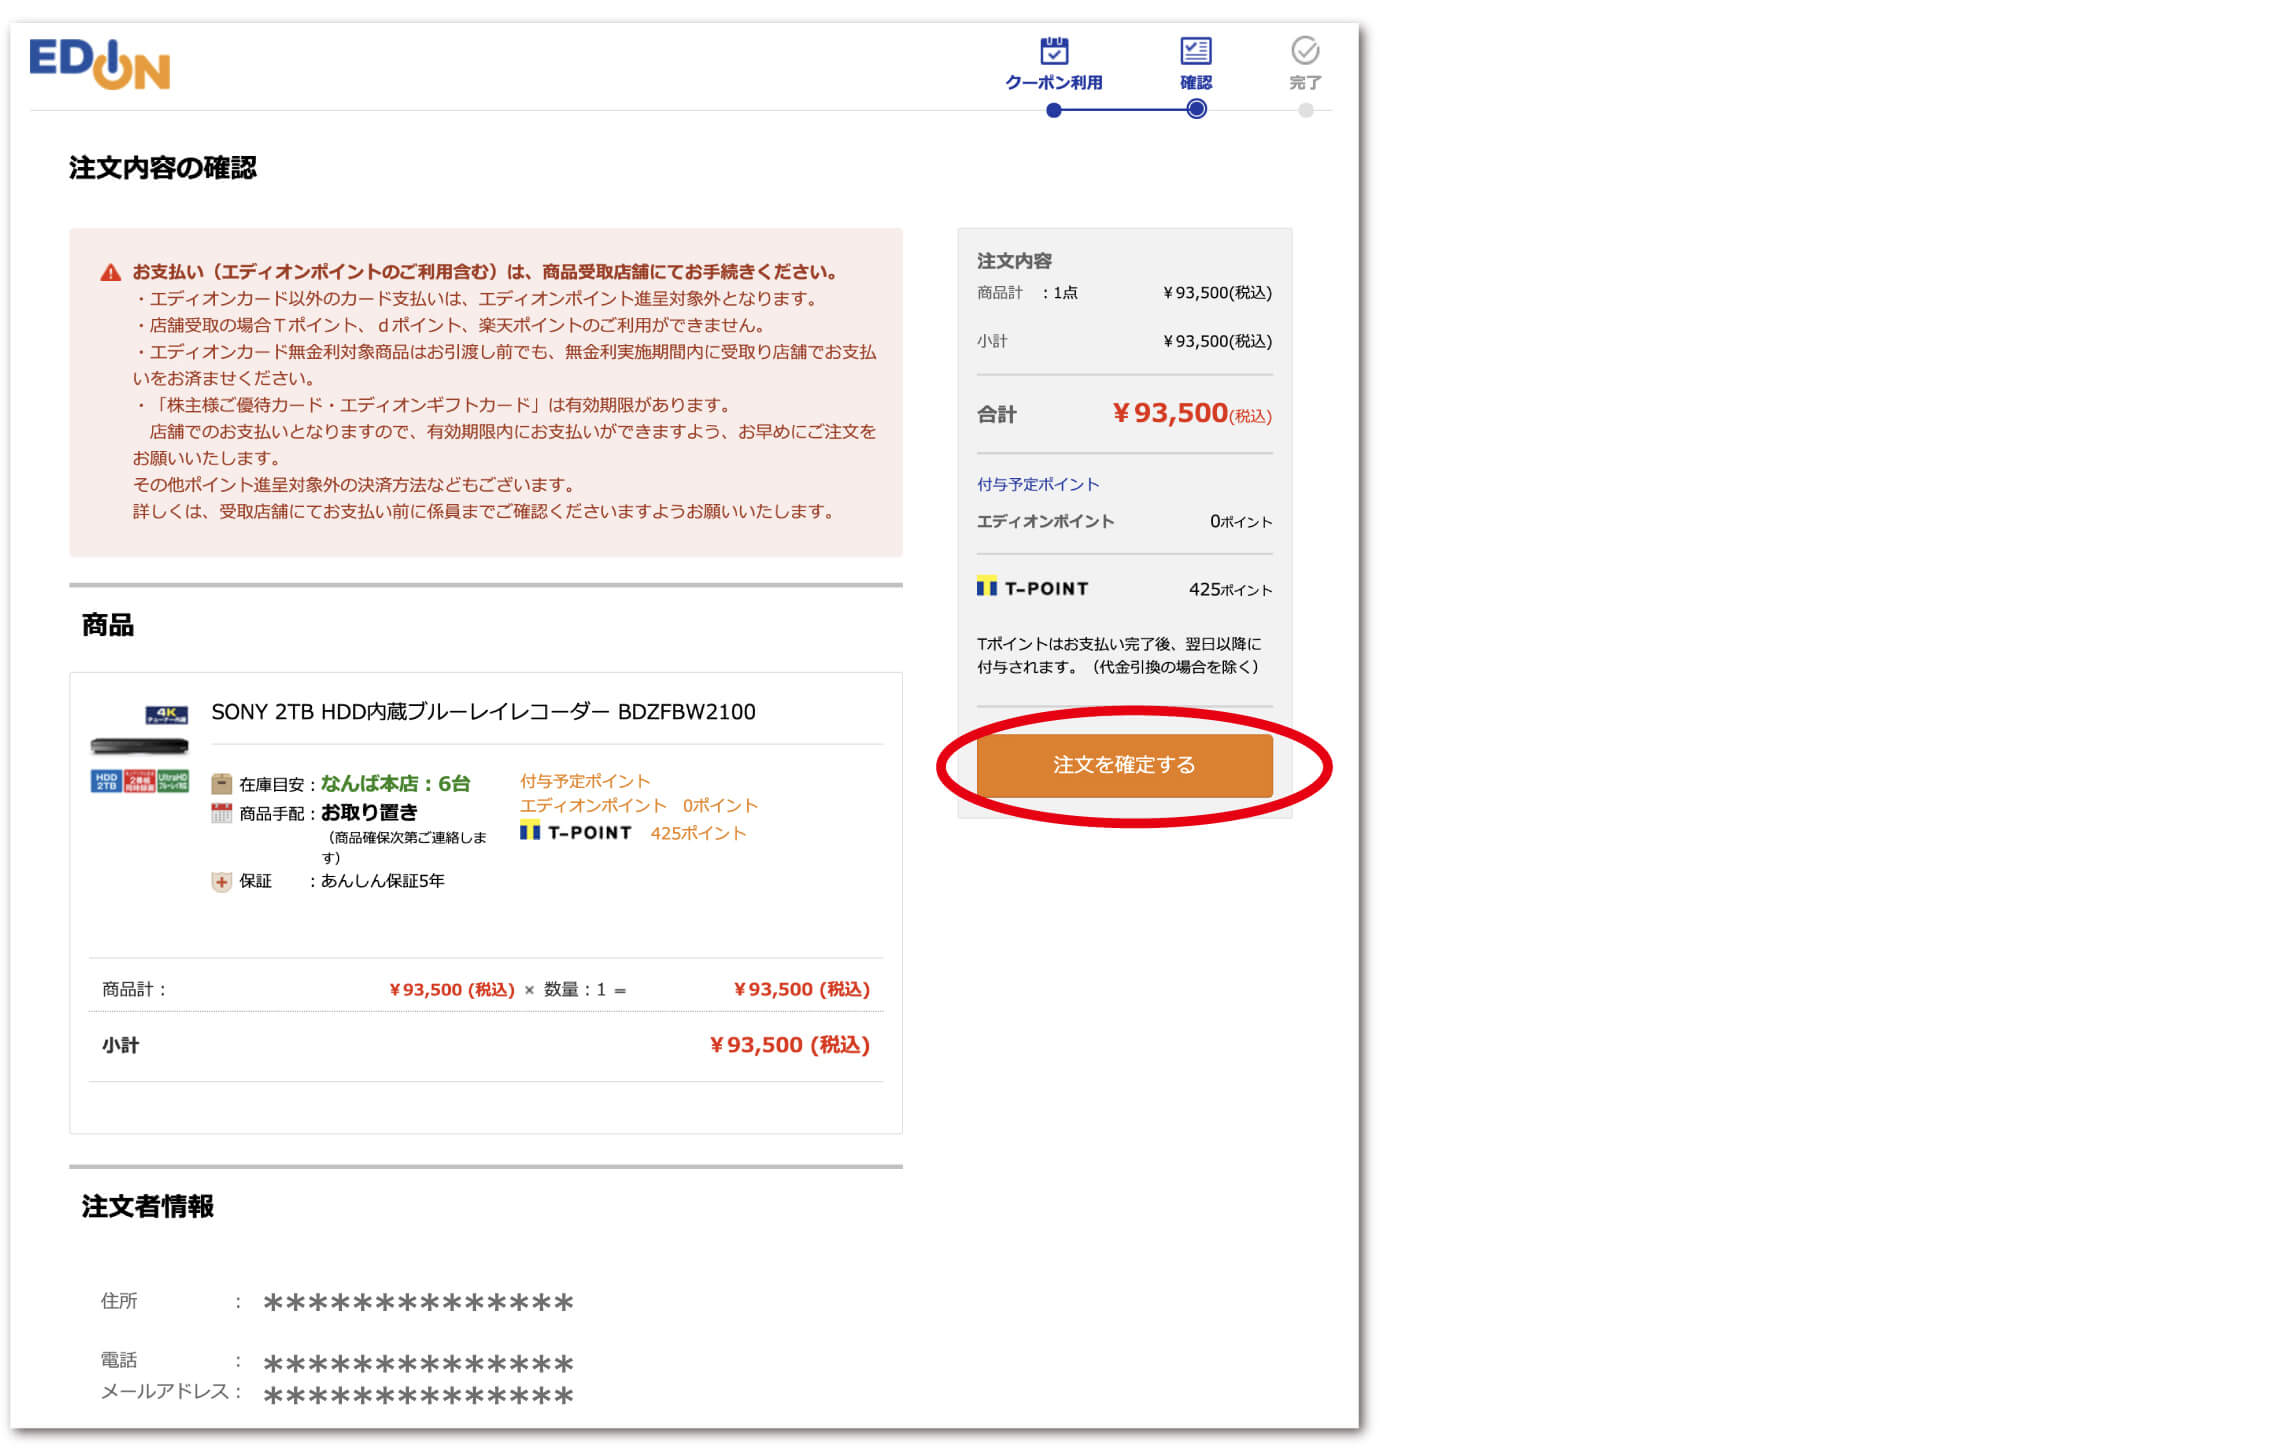The image size is (2274, 1450).
Task: Click the masked メールアドレス value
Action: point(418,1395)
